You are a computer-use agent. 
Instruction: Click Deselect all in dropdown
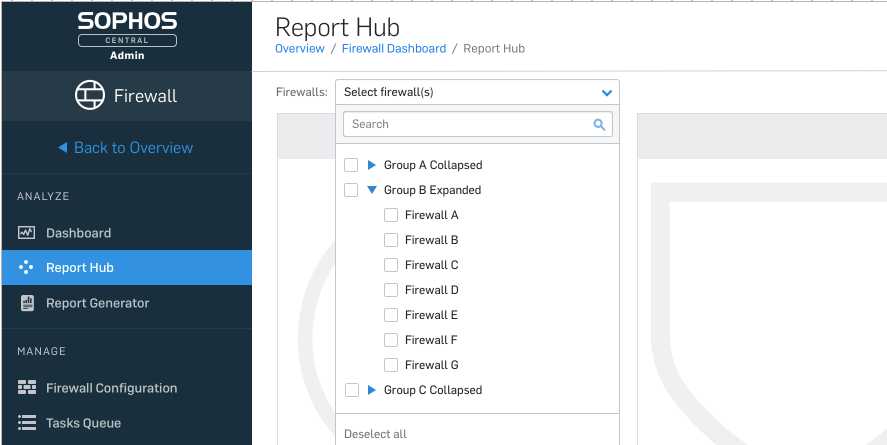tap(375, 434)
